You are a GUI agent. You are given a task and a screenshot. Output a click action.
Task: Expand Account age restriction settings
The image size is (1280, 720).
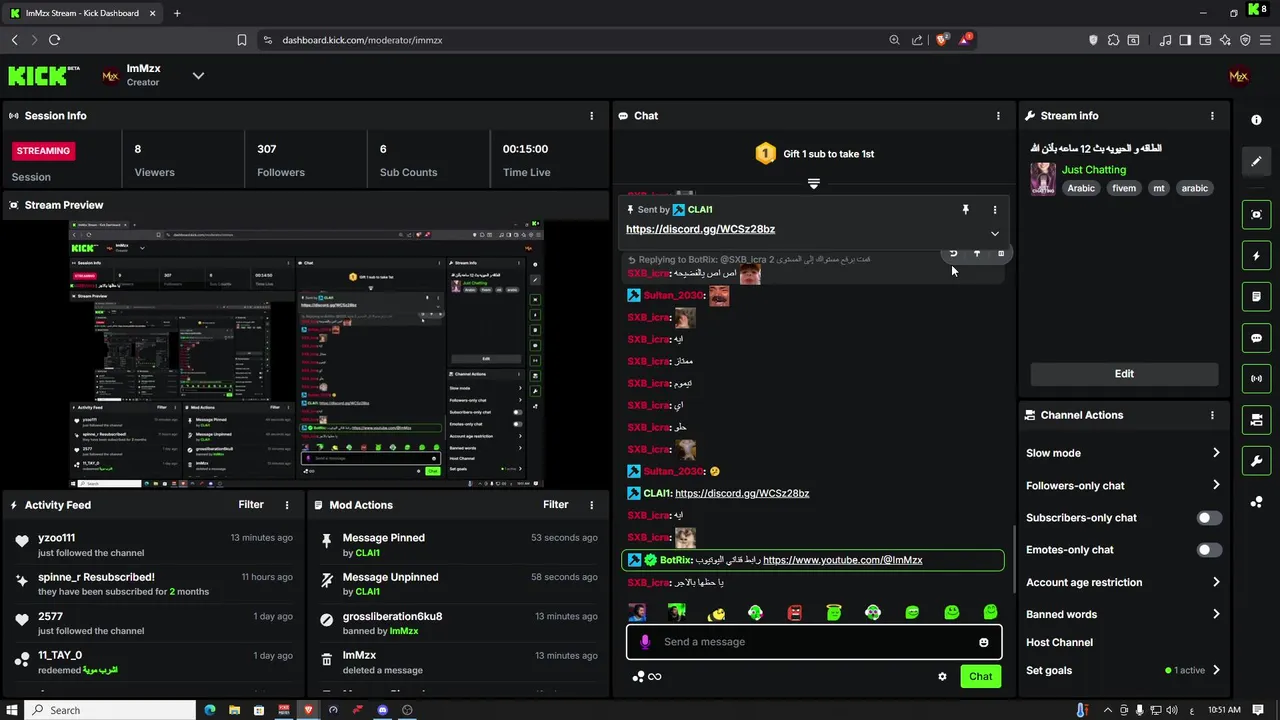click(1216, 582)
